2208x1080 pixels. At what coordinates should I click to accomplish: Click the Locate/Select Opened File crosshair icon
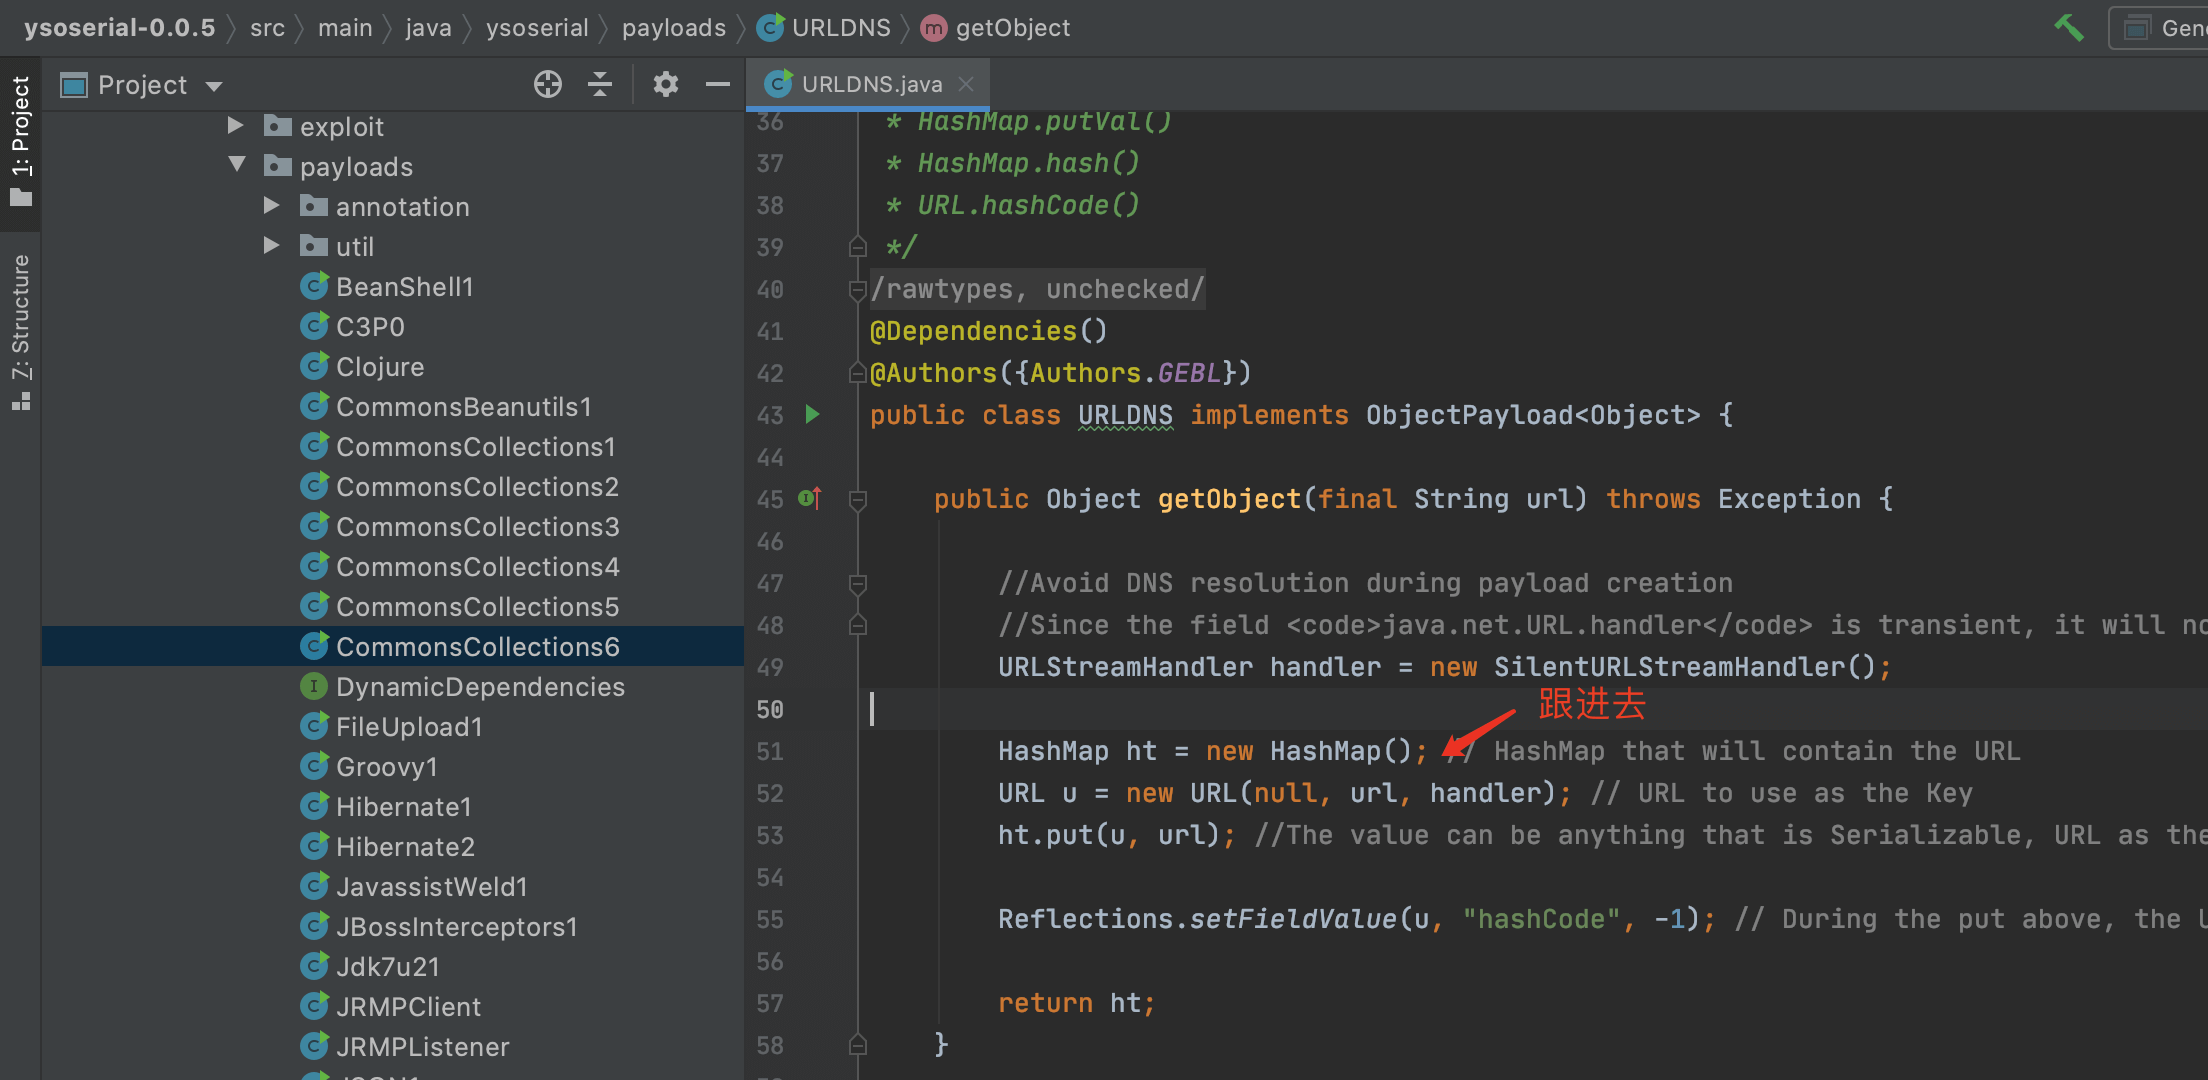point(547,85)
